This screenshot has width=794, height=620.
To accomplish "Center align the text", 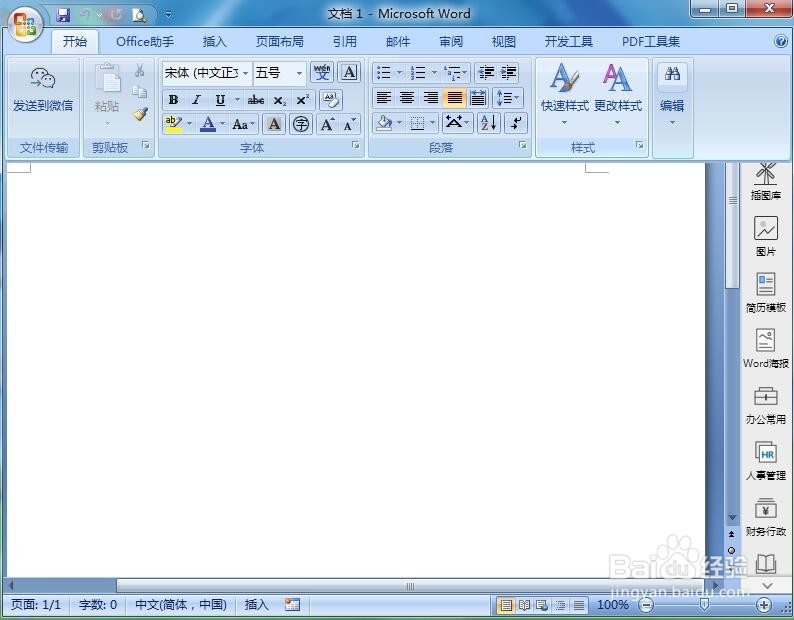I will (x=407, y=98).
